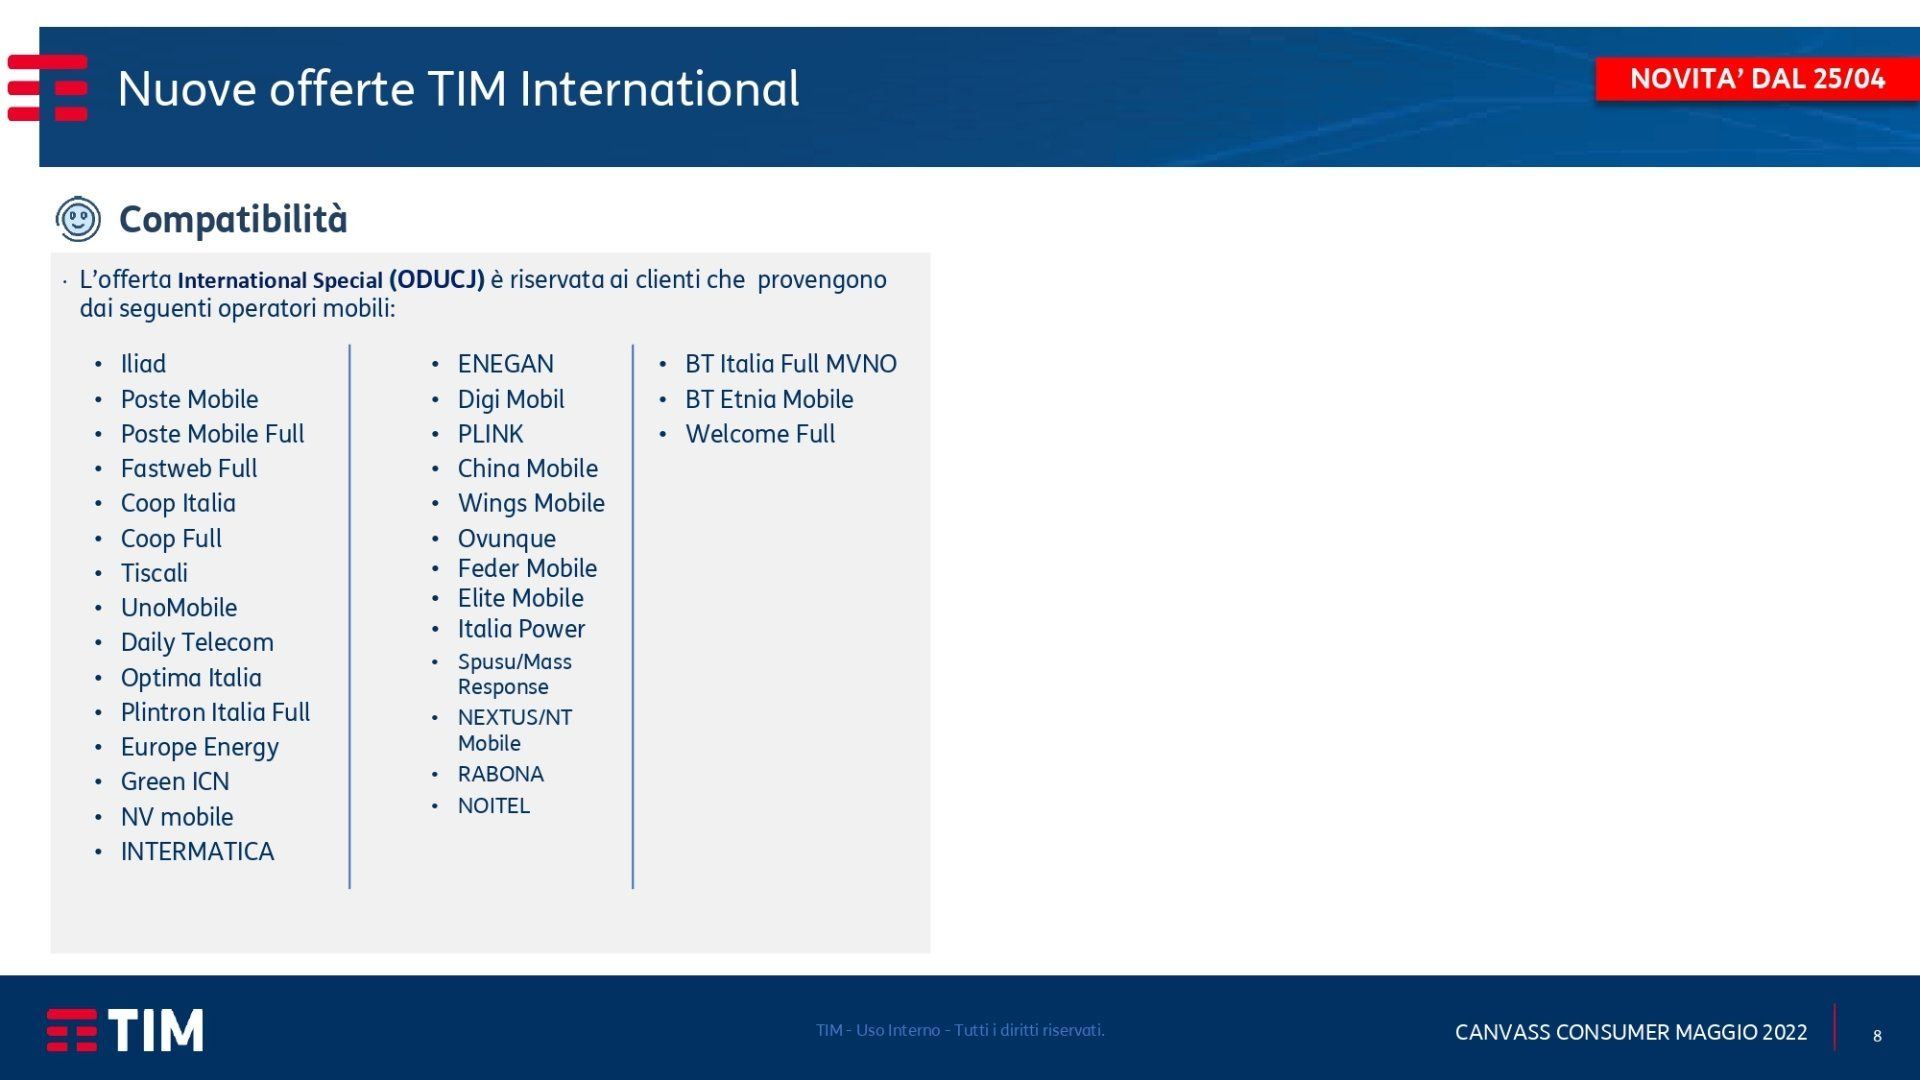Image resolution: width=1920 pixels, height=1080 pixels.
Task: Click the TIM logo in the footer
Action: pos(125,1030)
